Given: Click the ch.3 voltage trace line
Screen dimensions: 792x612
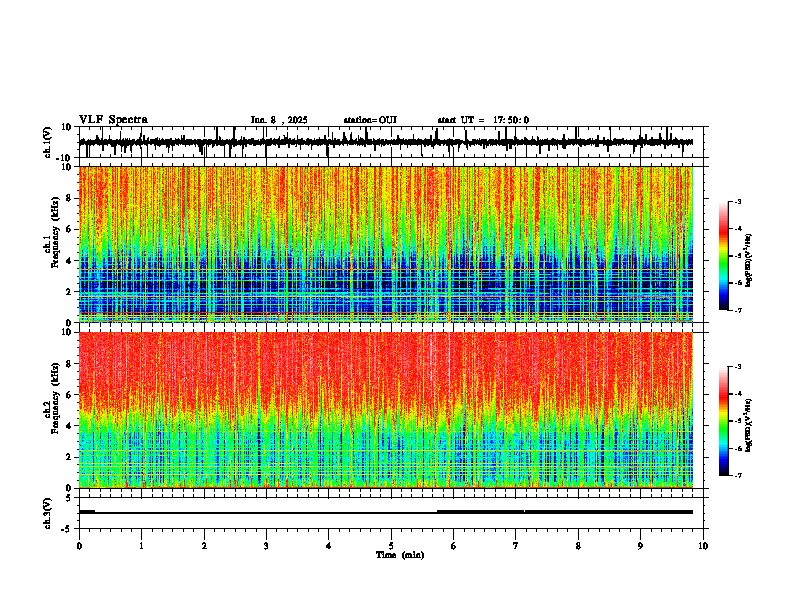Looking at the screenshot, I should (x=385, y=512).
